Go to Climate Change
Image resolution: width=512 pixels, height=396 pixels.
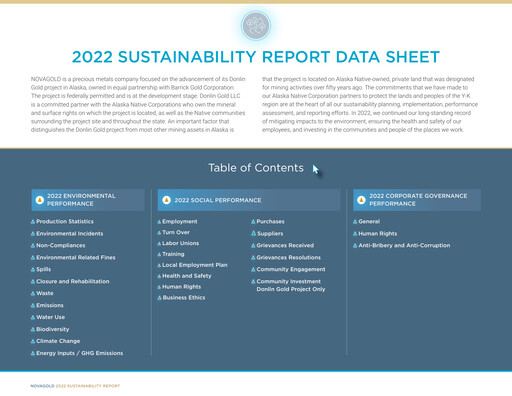58,341
